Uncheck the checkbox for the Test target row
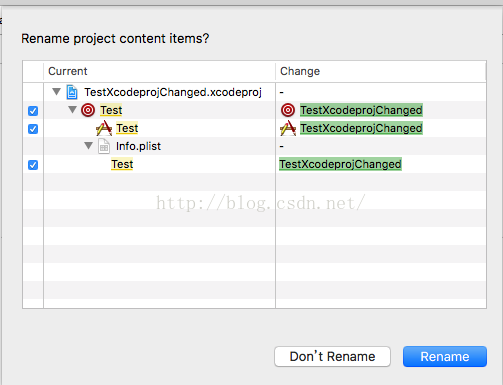This screenshot has width=503, height=385. point(33,111)
